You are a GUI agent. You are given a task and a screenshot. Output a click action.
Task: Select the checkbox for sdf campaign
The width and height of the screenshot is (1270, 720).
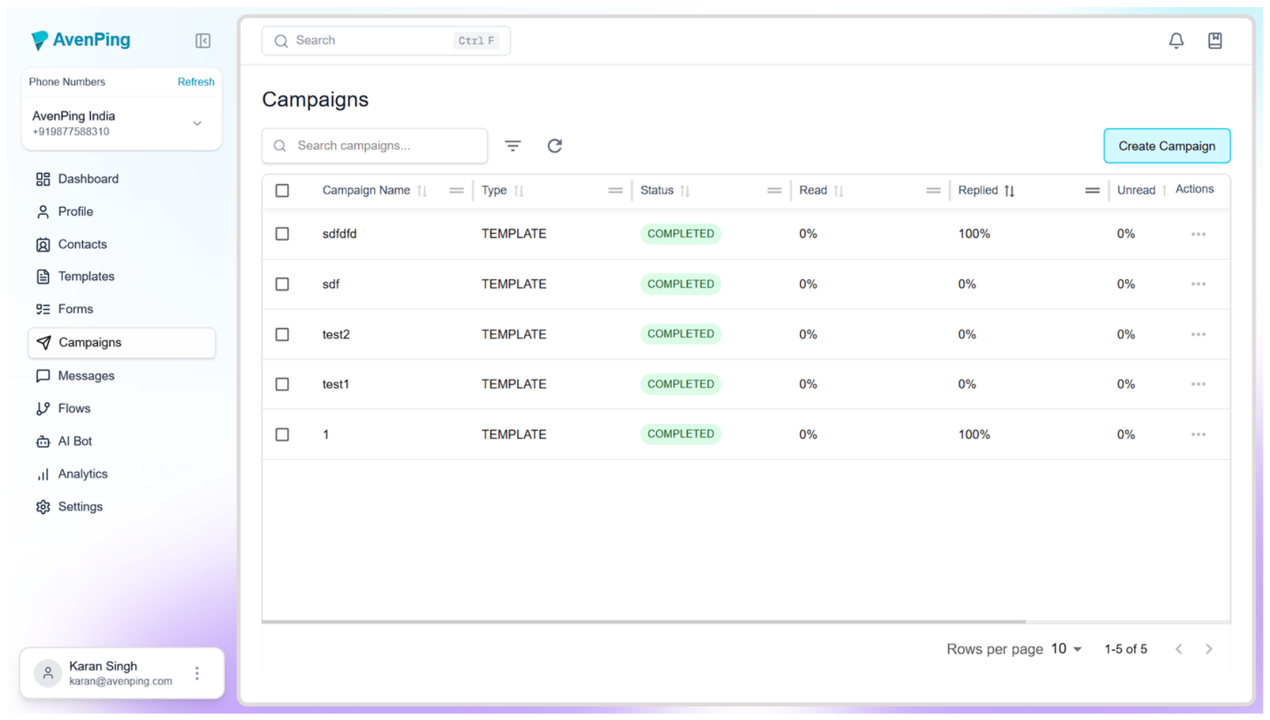coord(282,284)
